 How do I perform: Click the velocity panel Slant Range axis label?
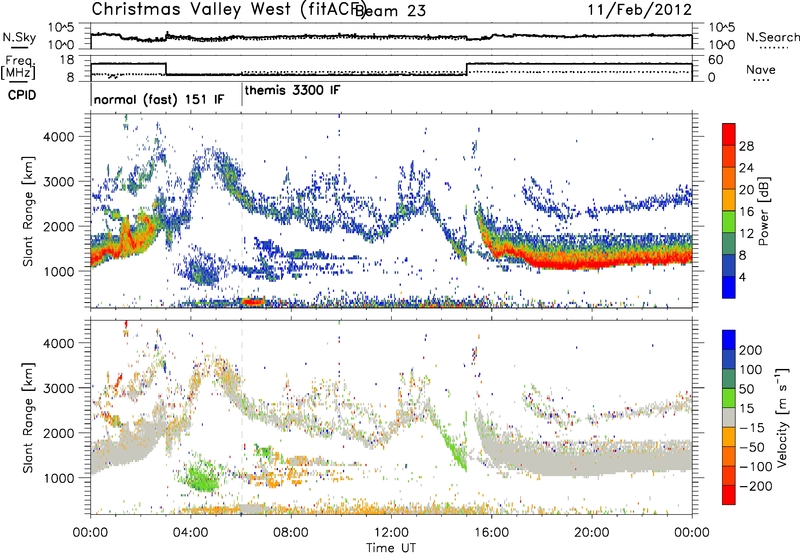[28, 417]
